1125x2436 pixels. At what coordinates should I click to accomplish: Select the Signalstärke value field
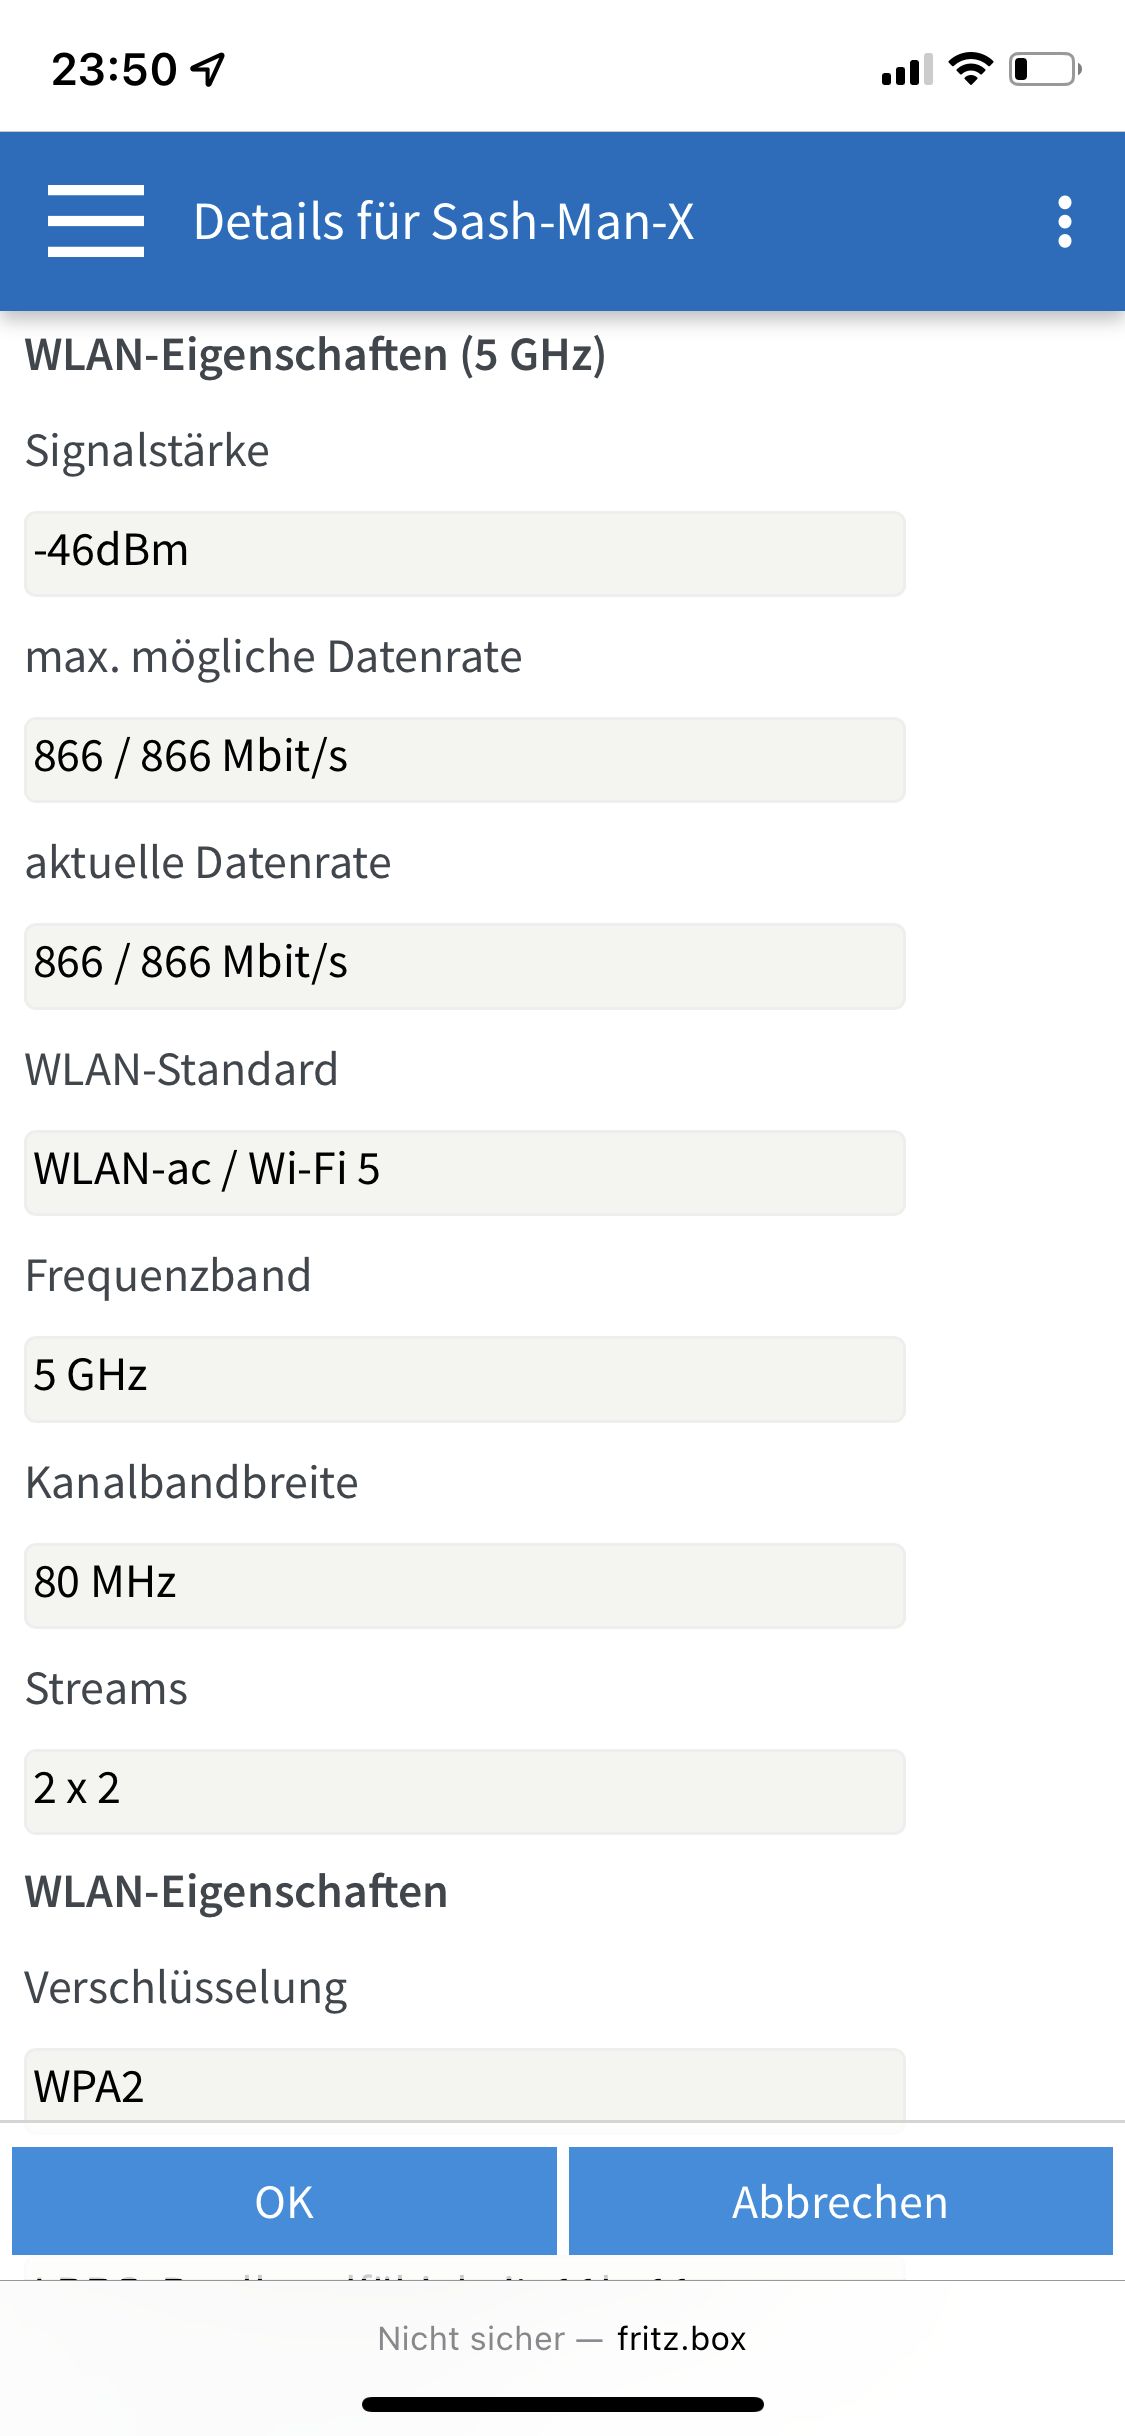coord(465,552)
